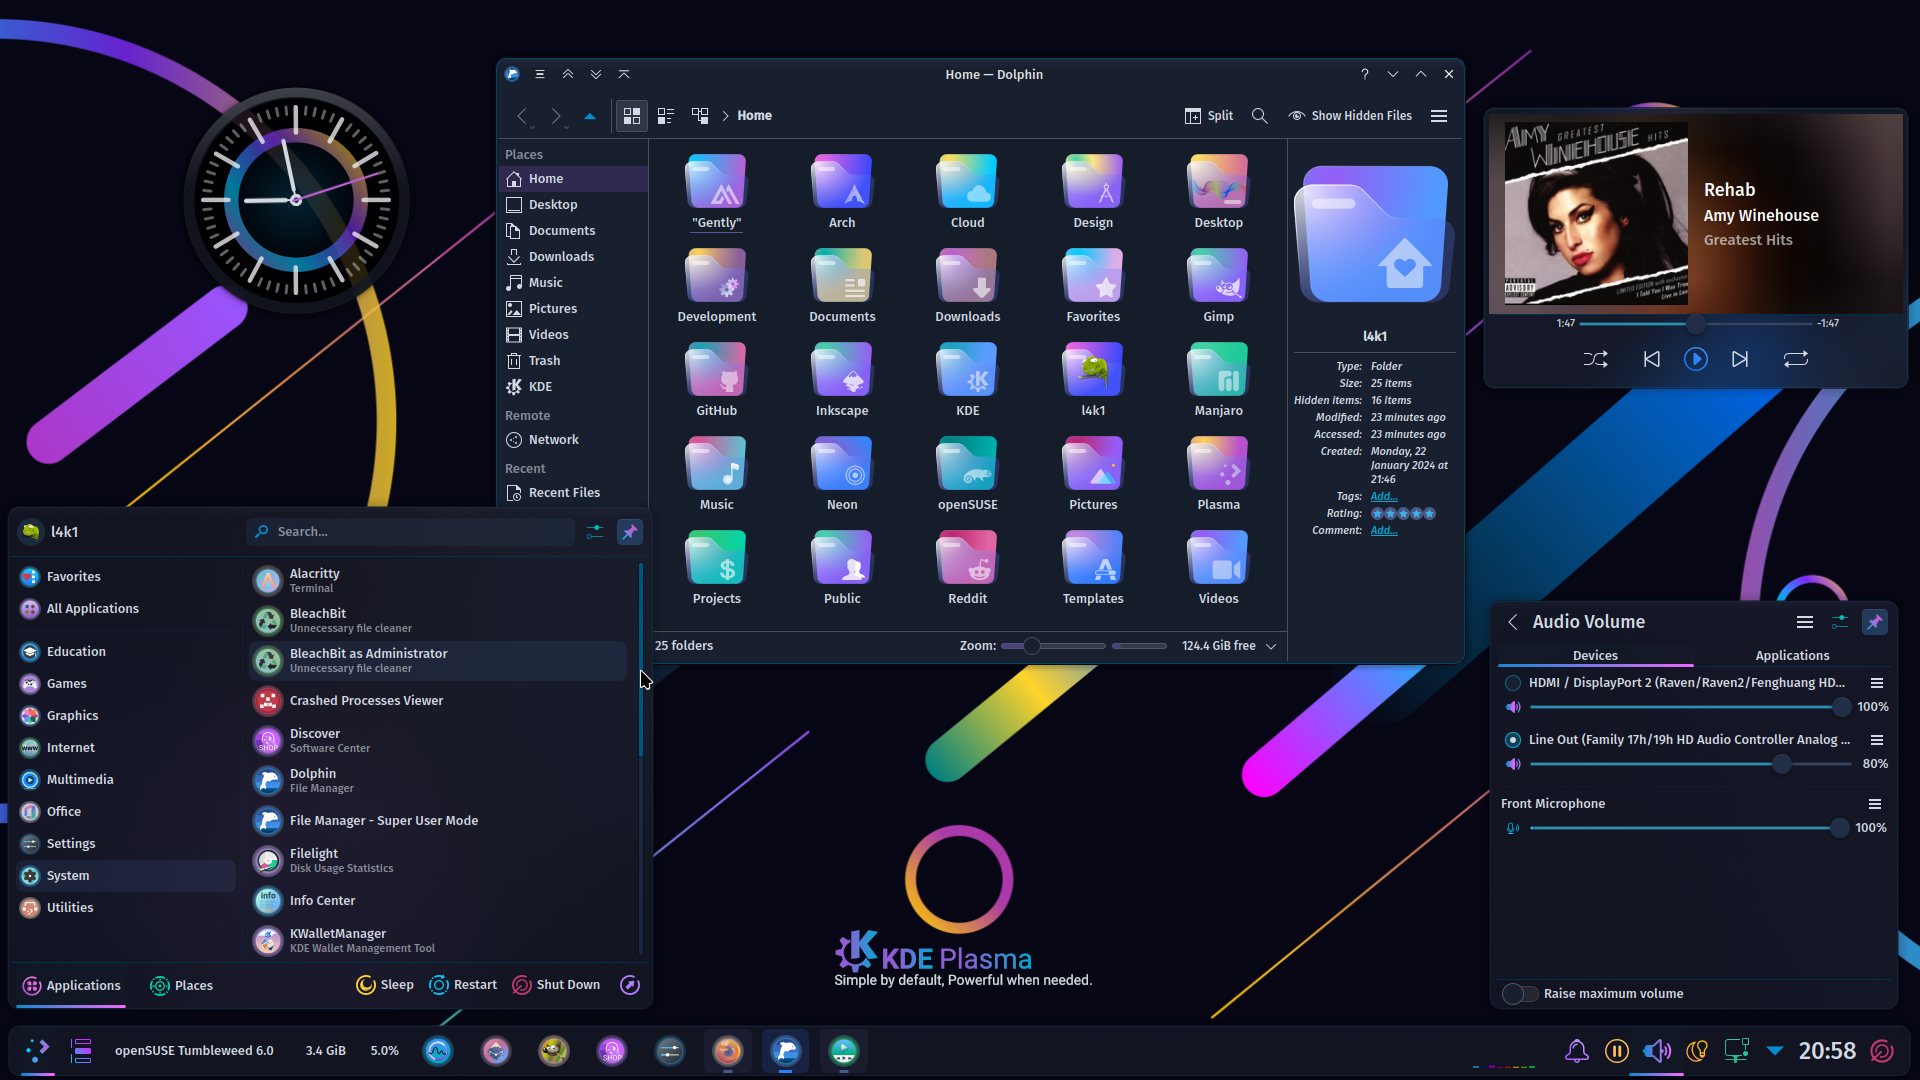The image size is (1920, 1080).
Task: Open notifications bell in system tray
Action: pyautogui.click(x=1577, y=1051)
